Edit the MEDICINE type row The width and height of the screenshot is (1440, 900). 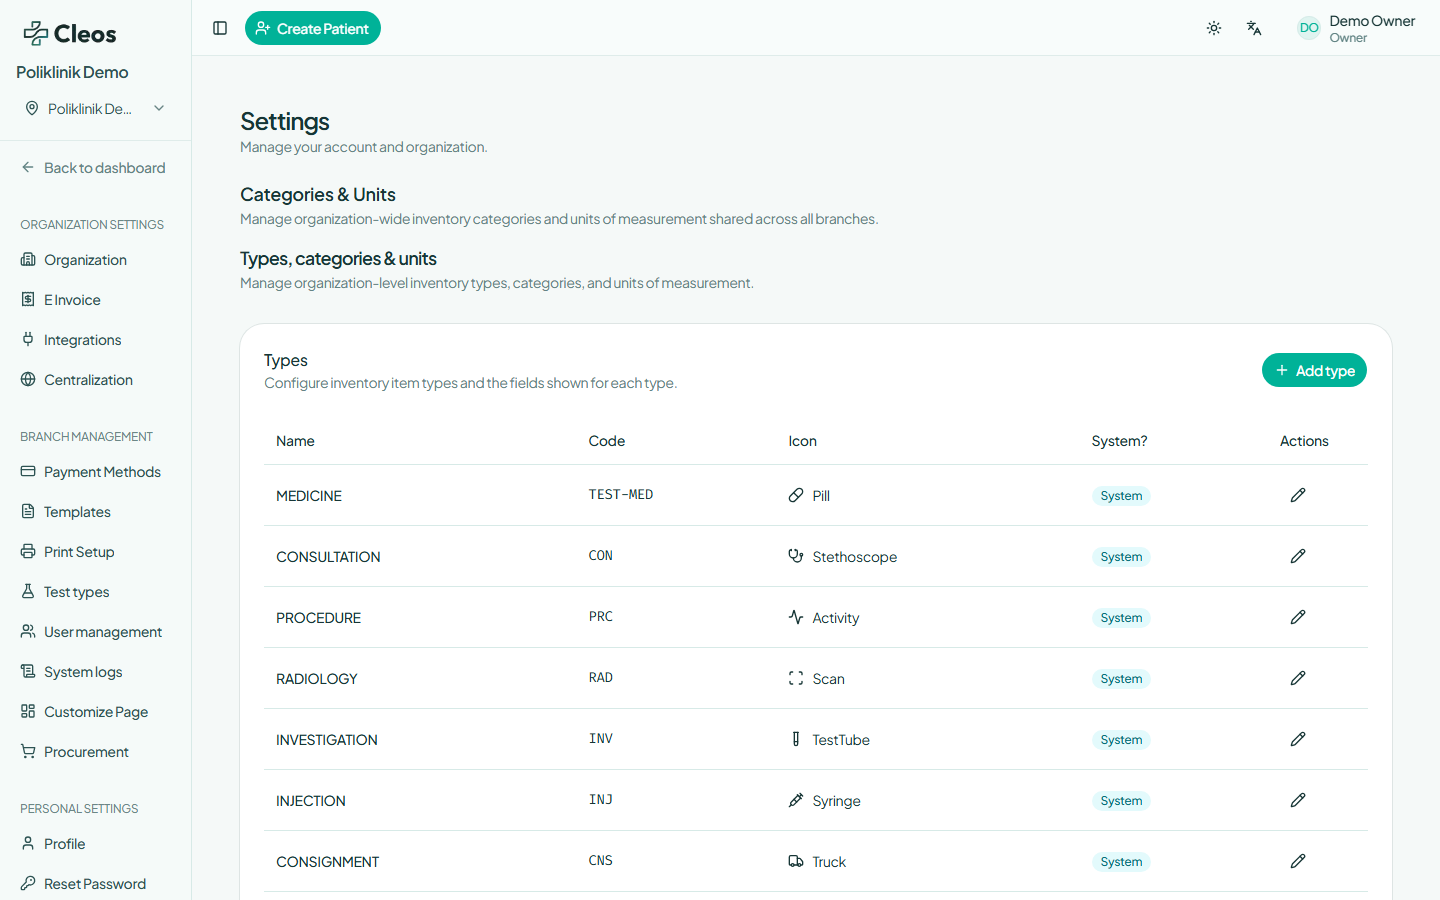tap(1298, 495)
